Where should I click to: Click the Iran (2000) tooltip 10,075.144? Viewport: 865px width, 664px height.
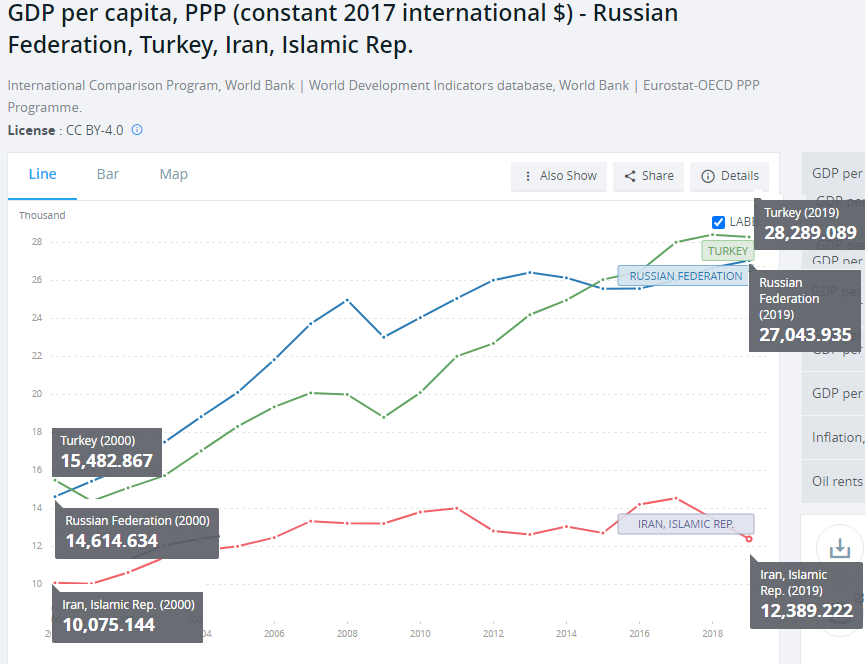109,625
